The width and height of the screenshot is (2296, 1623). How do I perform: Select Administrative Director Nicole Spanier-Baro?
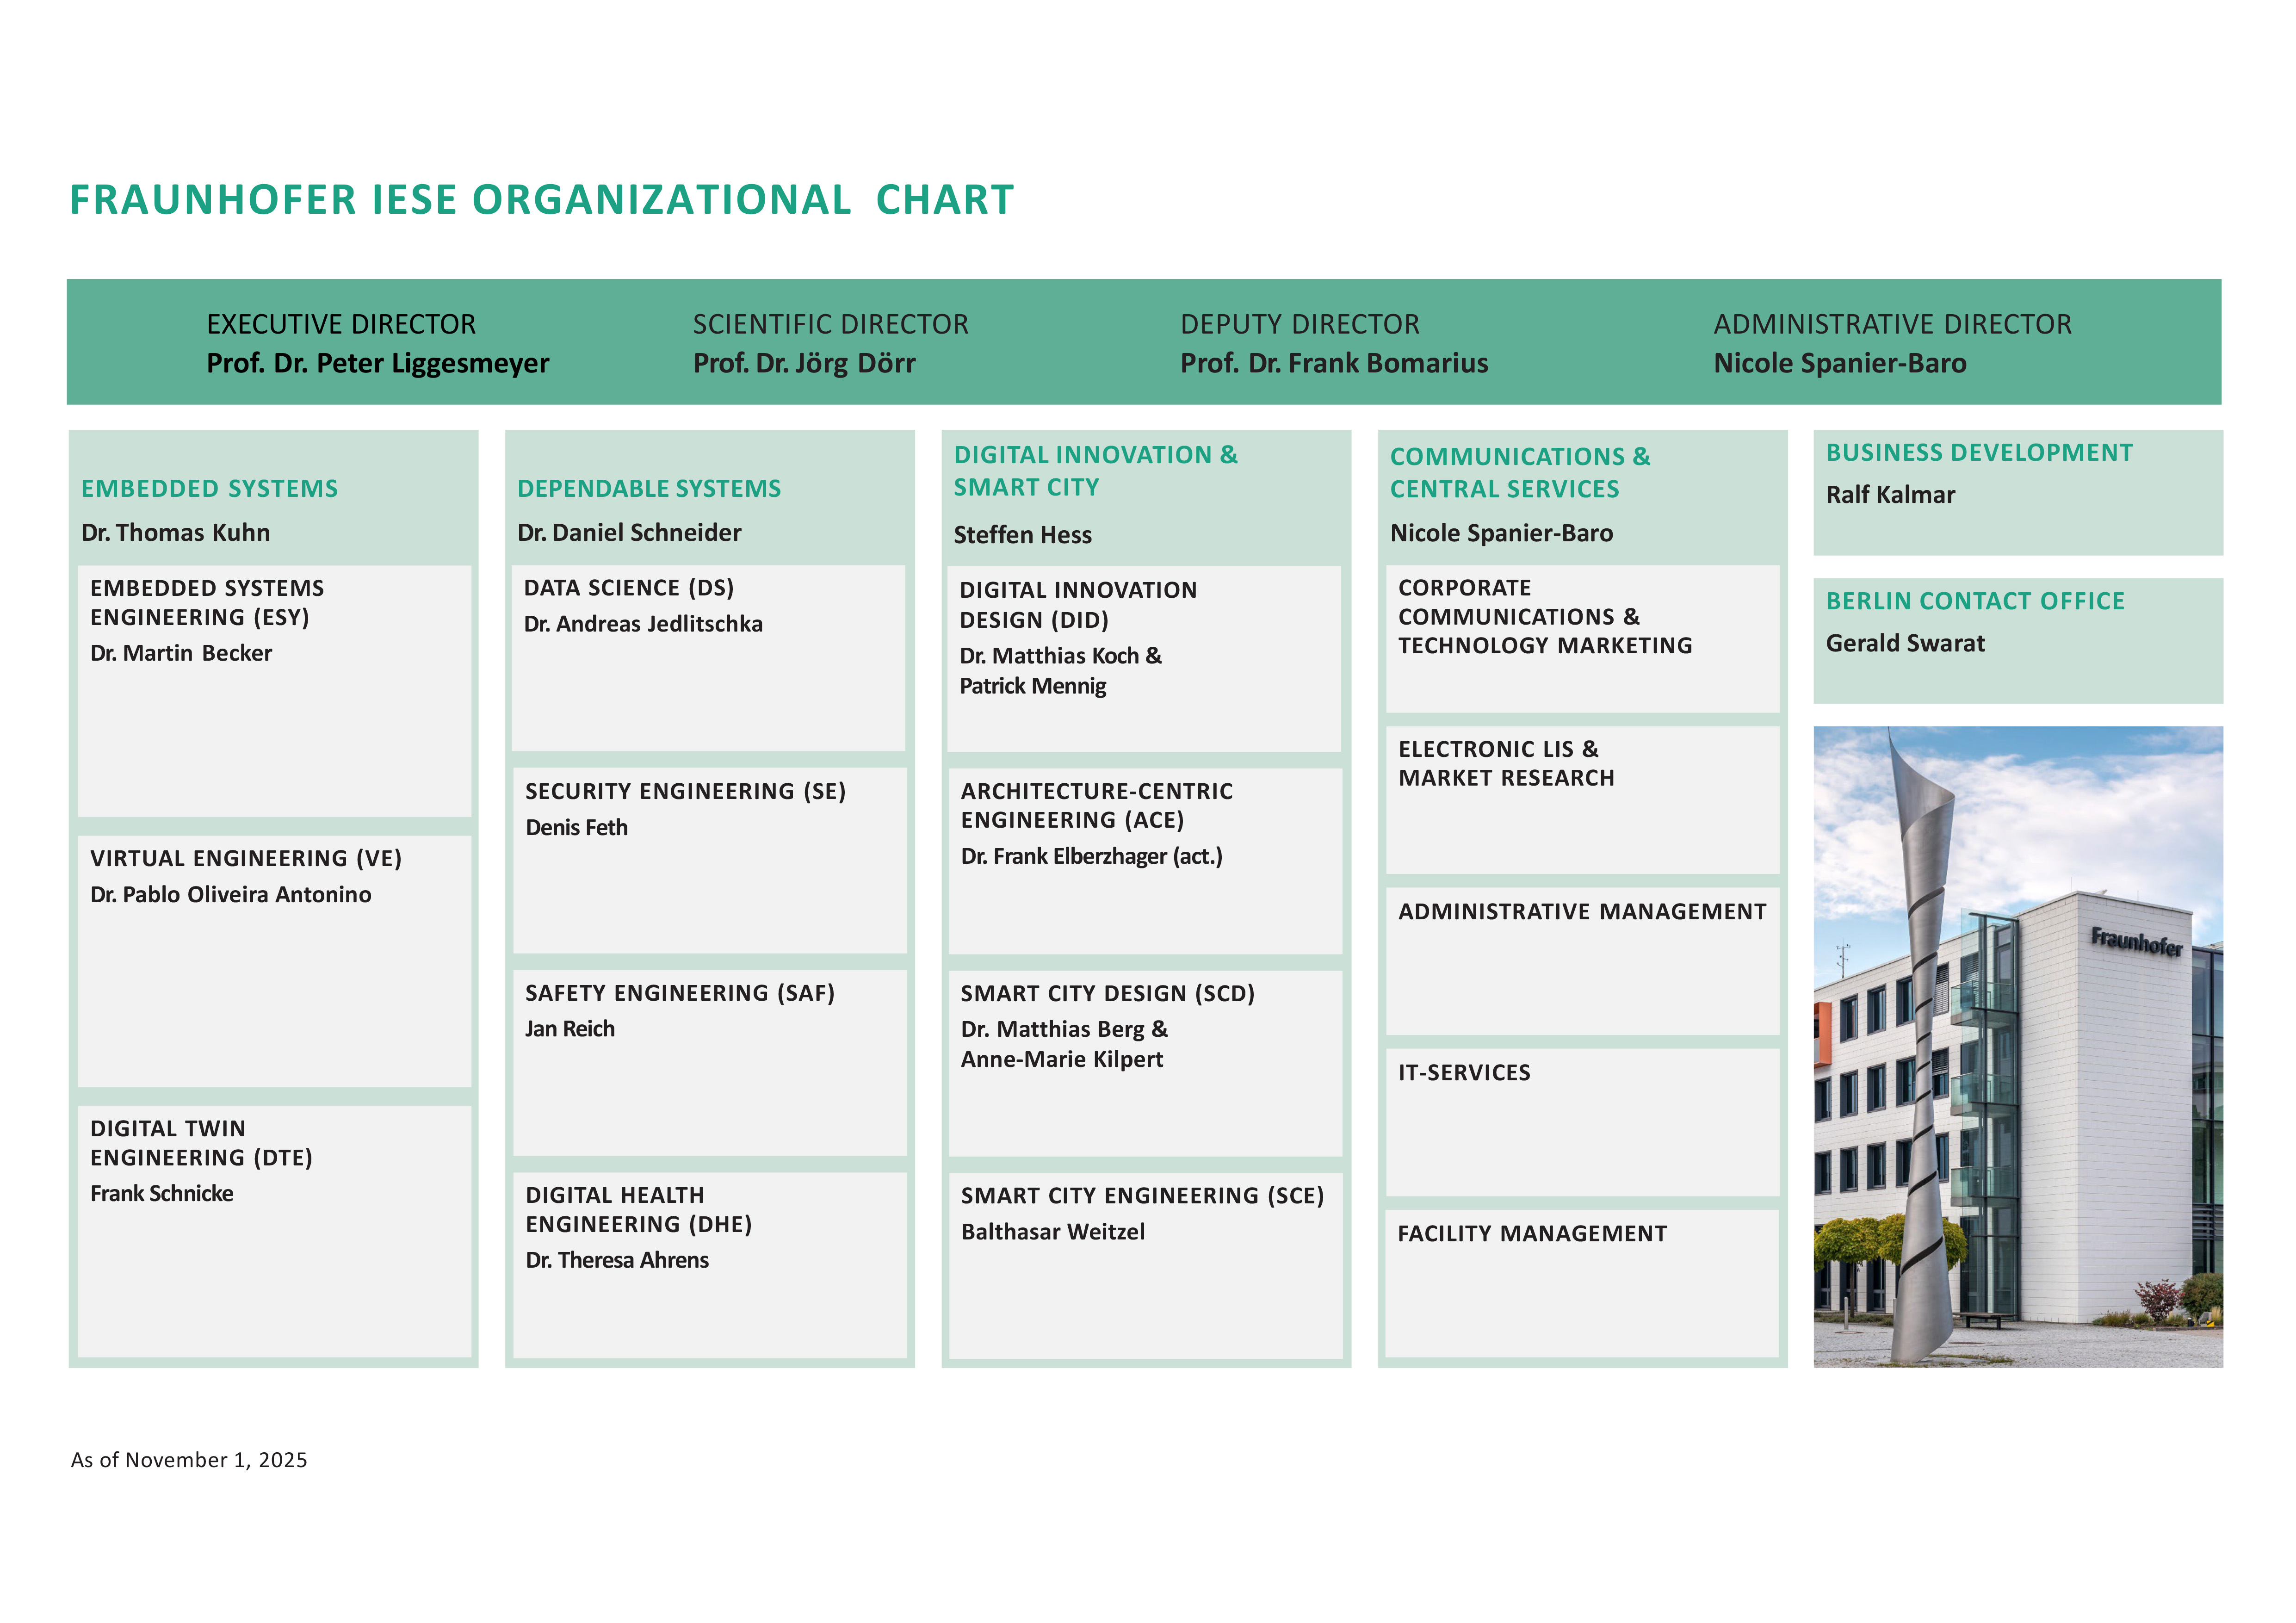(x=1839, y=364)
